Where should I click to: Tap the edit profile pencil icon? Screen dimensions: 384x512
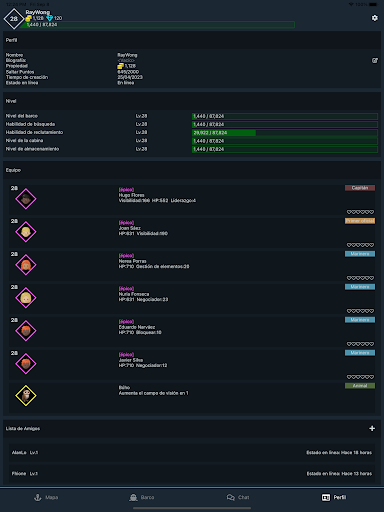pyautogui.click(x=375, y=60)
